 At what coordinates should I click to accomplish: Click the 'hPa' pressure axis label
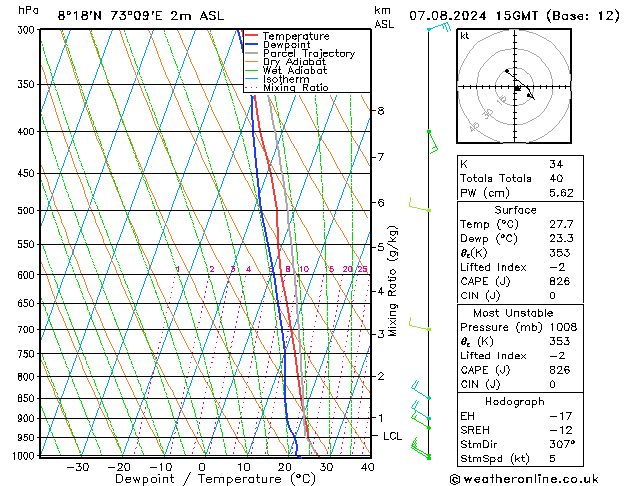pos(28,10)
